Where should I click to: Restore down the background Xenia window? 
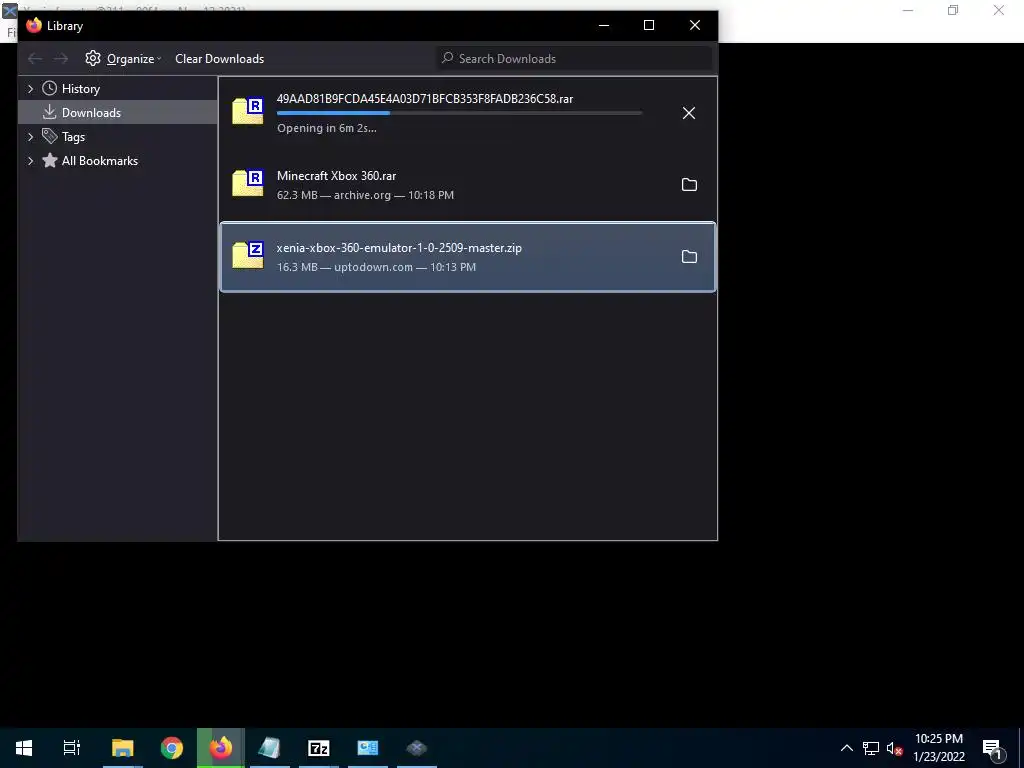953,10
